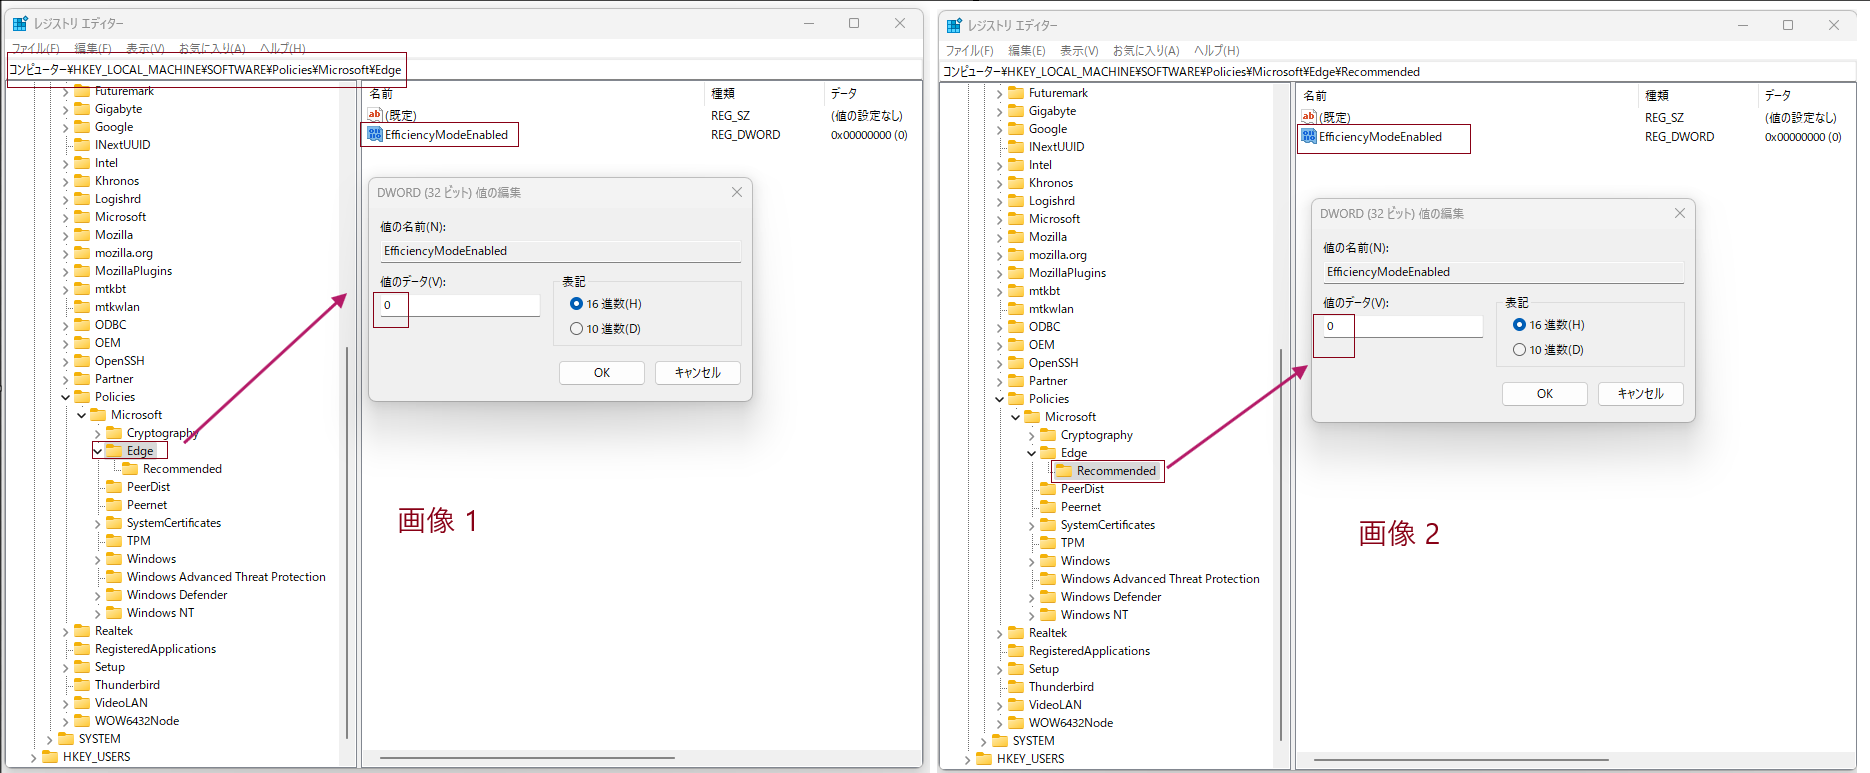Screen dimensions: 1870x773
Task: Click Registry Editor app icon in left window title bar
Action: pyautogui.click(x=20, y=23)
